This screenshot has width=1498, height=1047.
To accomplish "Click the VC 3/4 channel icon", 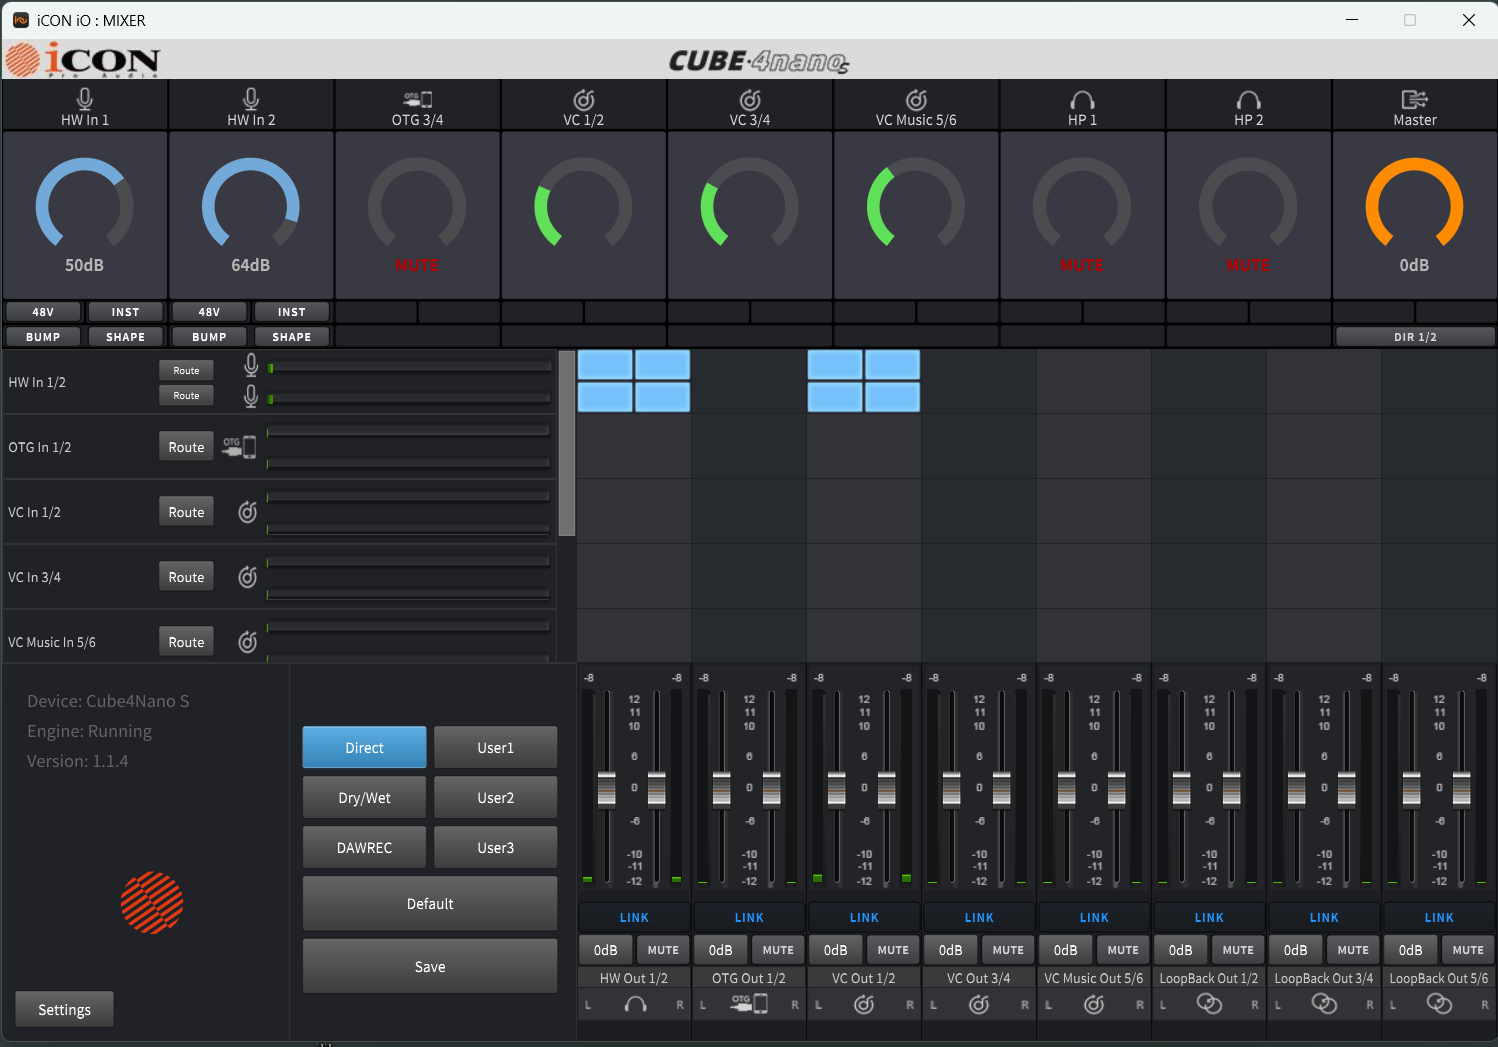I will (x=750, y=99).
